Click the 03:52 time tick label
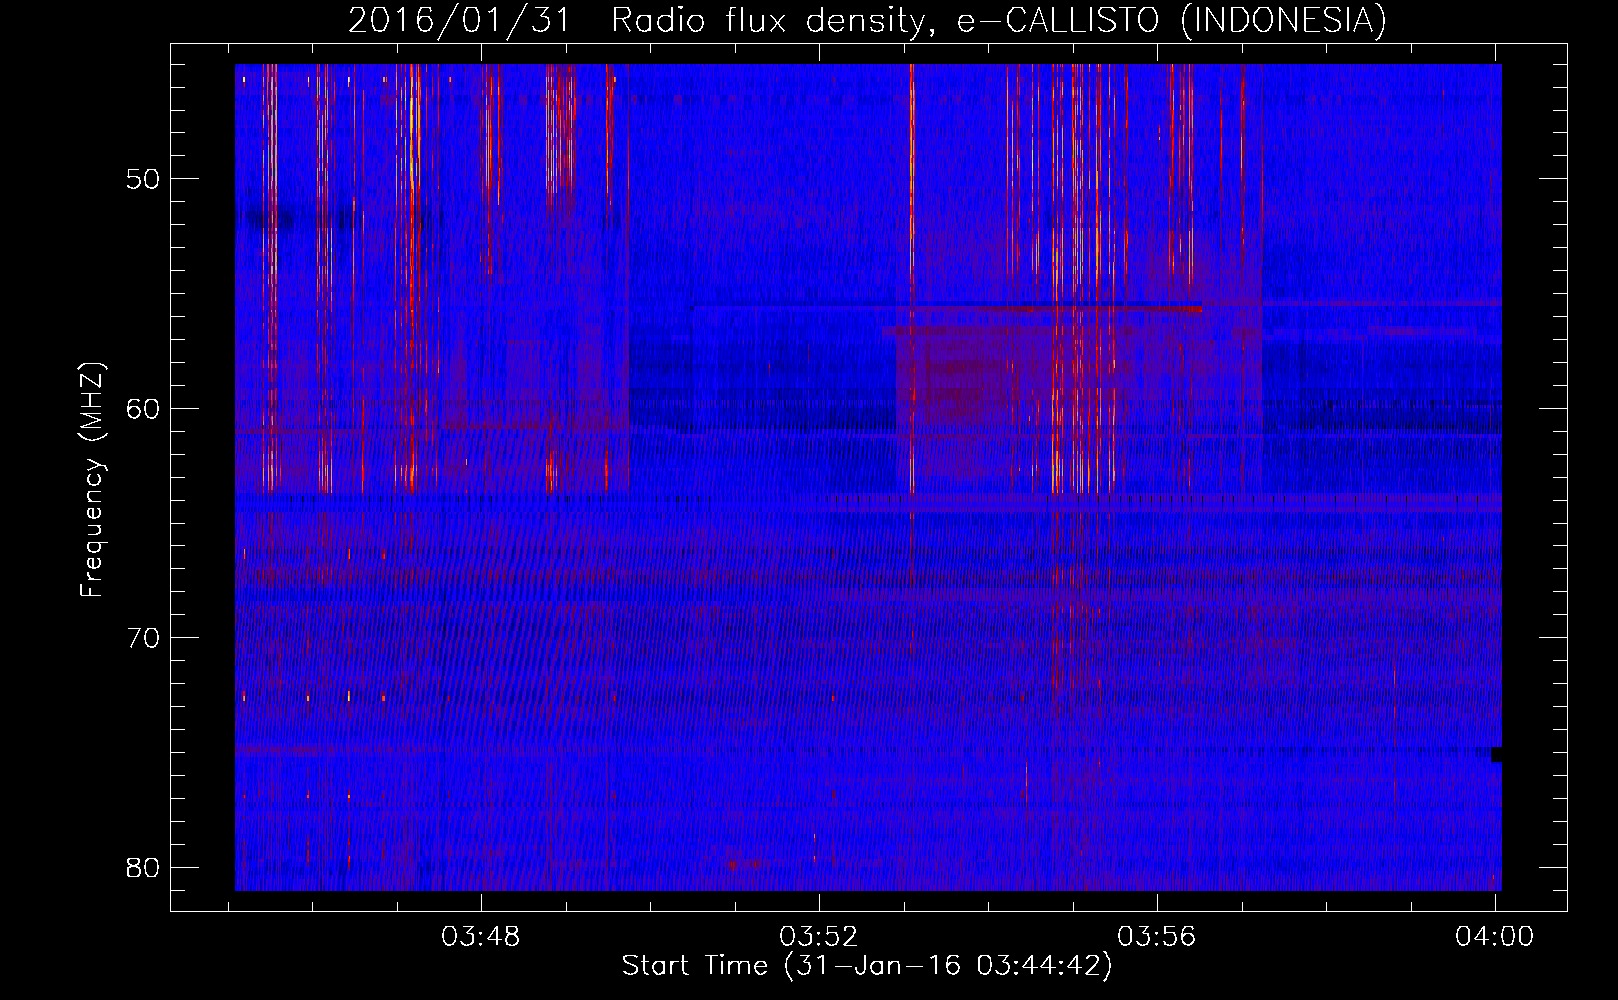Image resolution: width=1618 pixels, height=1000 pixels. [819, 937]
